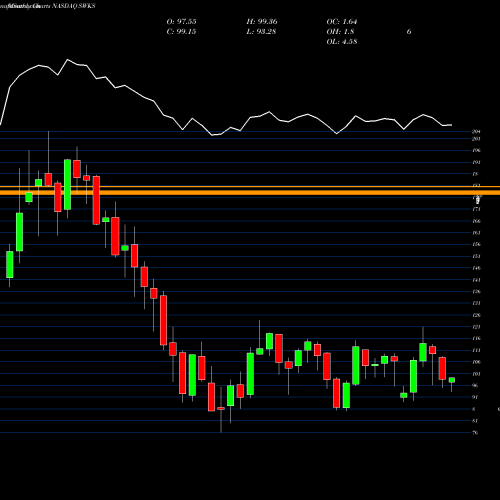Click the 116 price axis label
This screenshot has height=500, width=500.
pyautogui.click(x=476, y=338)
